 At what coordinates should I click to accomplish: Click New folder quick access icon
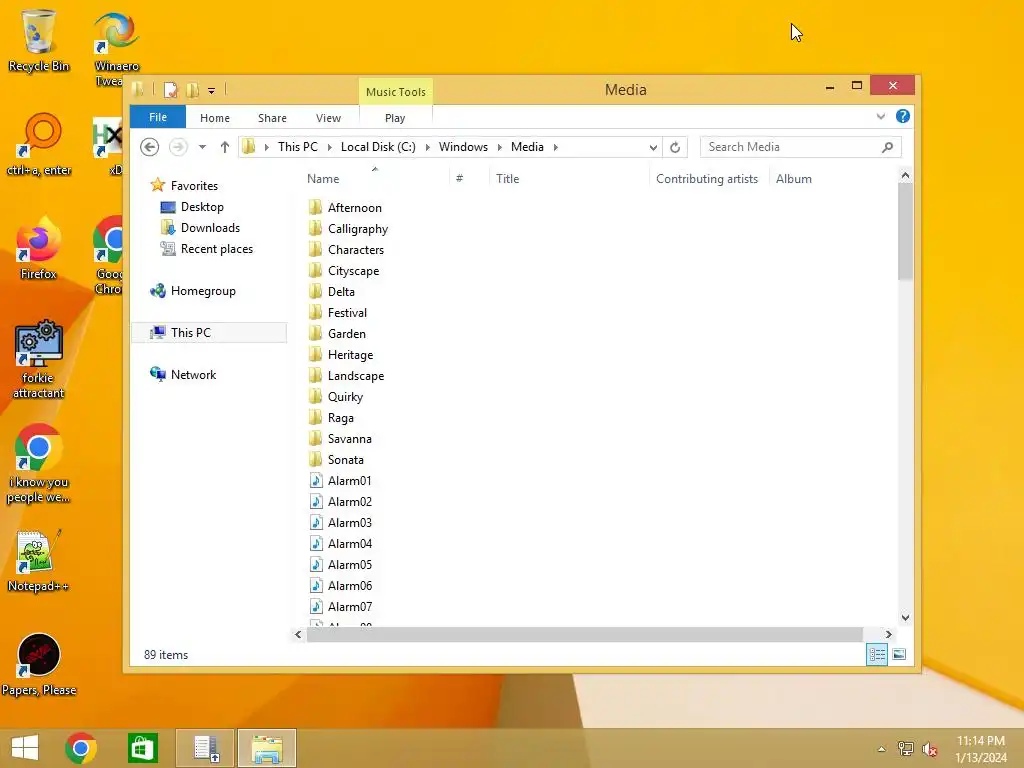point(193,90)
